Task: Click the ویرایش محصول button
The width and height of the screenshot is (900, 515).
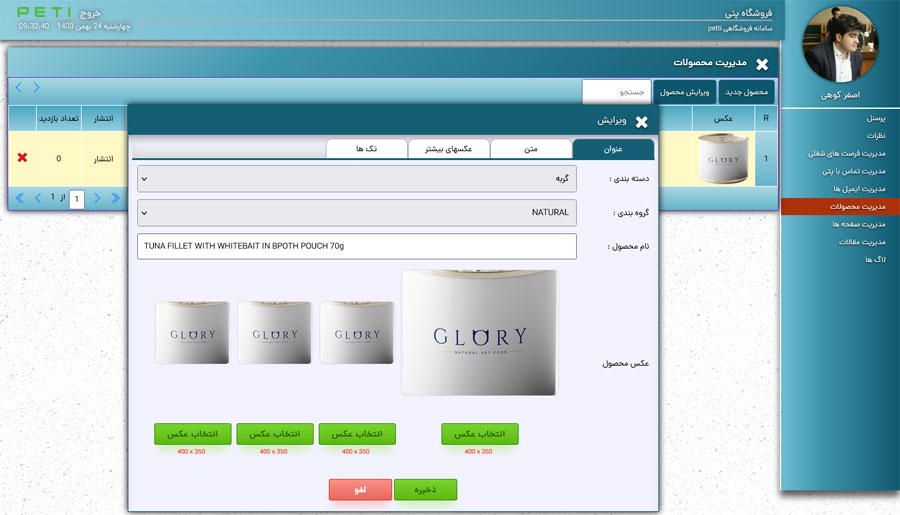Action: coord(684,92)
